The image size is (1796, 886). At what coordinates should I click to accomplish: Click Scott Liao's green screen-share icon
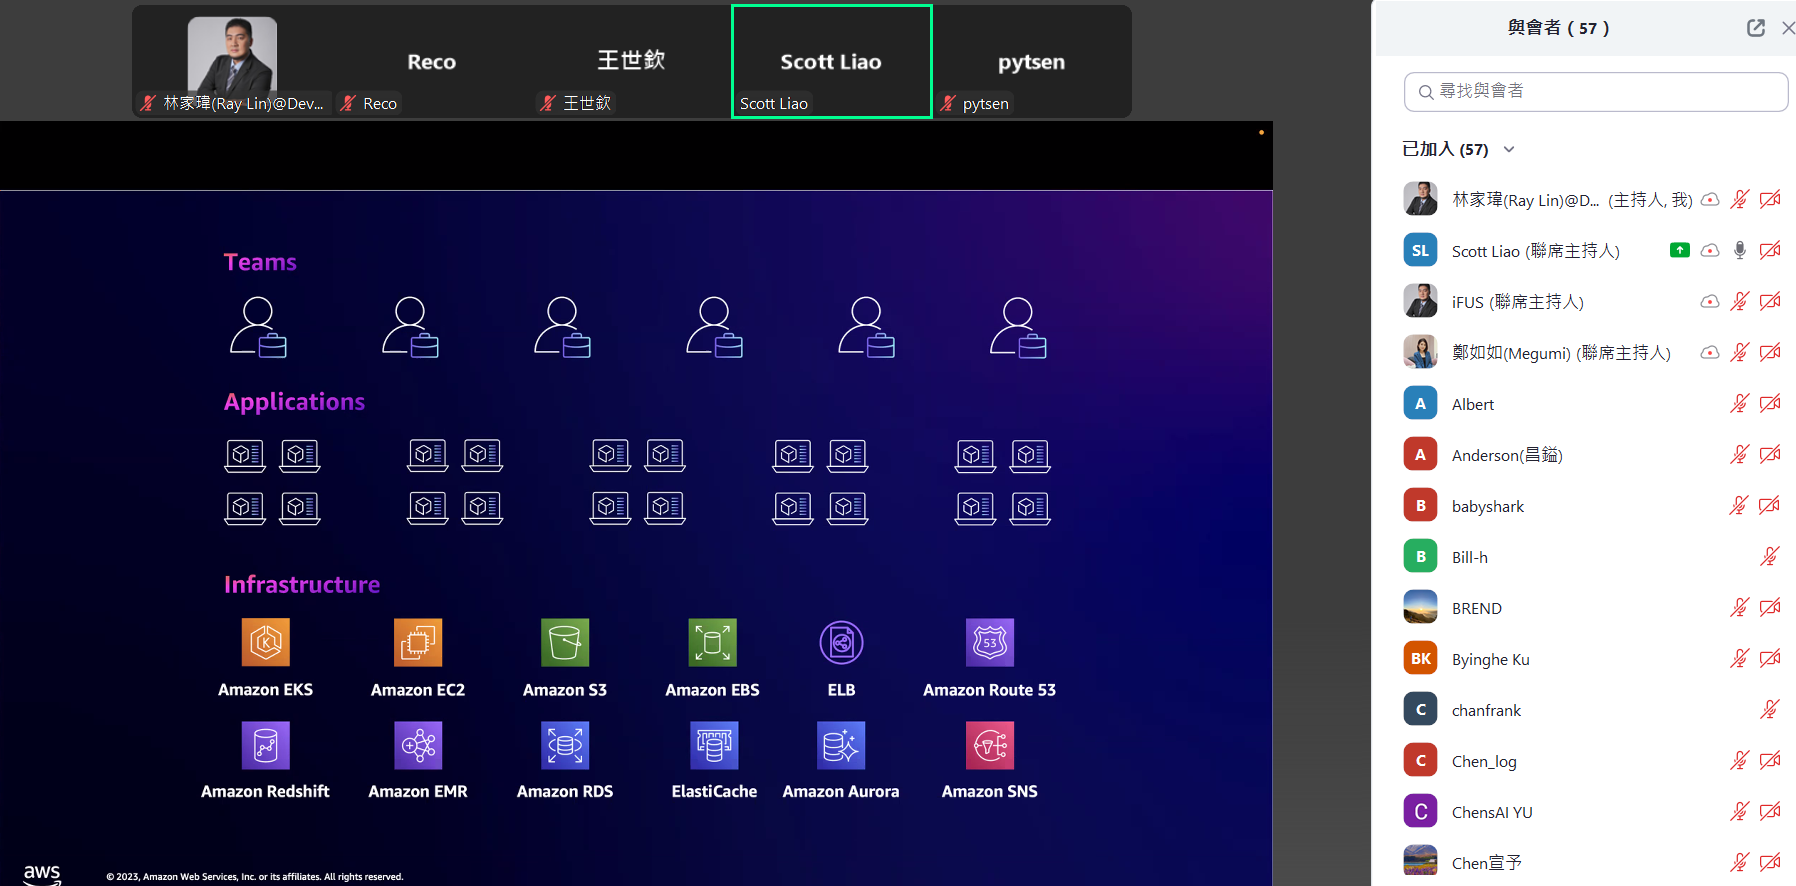coord(1679,250)
